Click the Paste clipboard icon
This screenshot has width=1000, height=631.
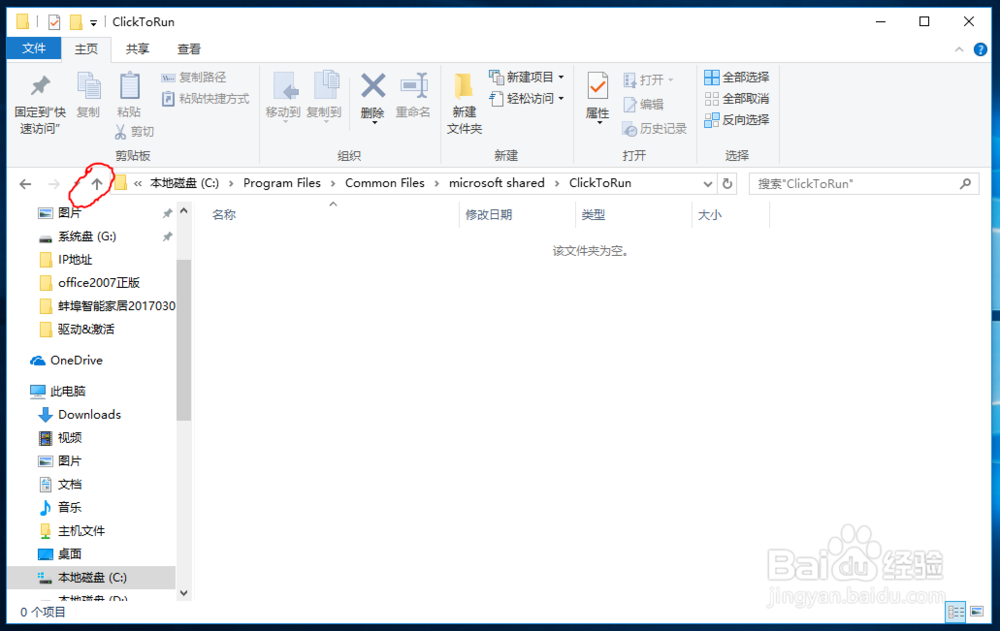pos(129,86)
